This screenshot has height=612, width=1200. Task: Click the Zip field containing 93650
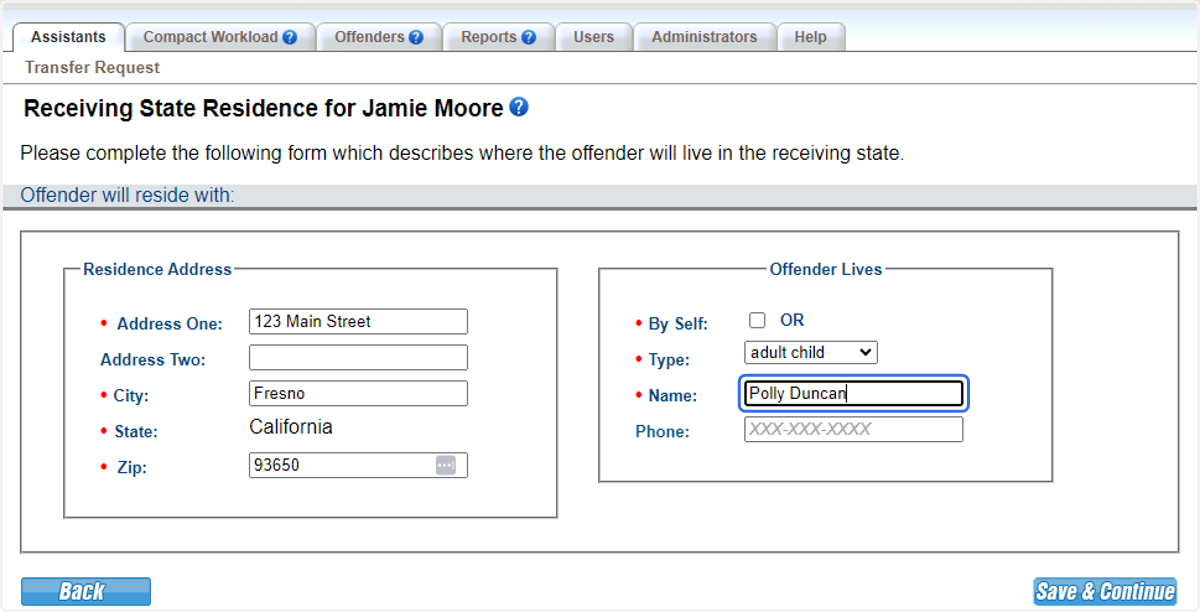pyautogui.click(x=358, y=465)
